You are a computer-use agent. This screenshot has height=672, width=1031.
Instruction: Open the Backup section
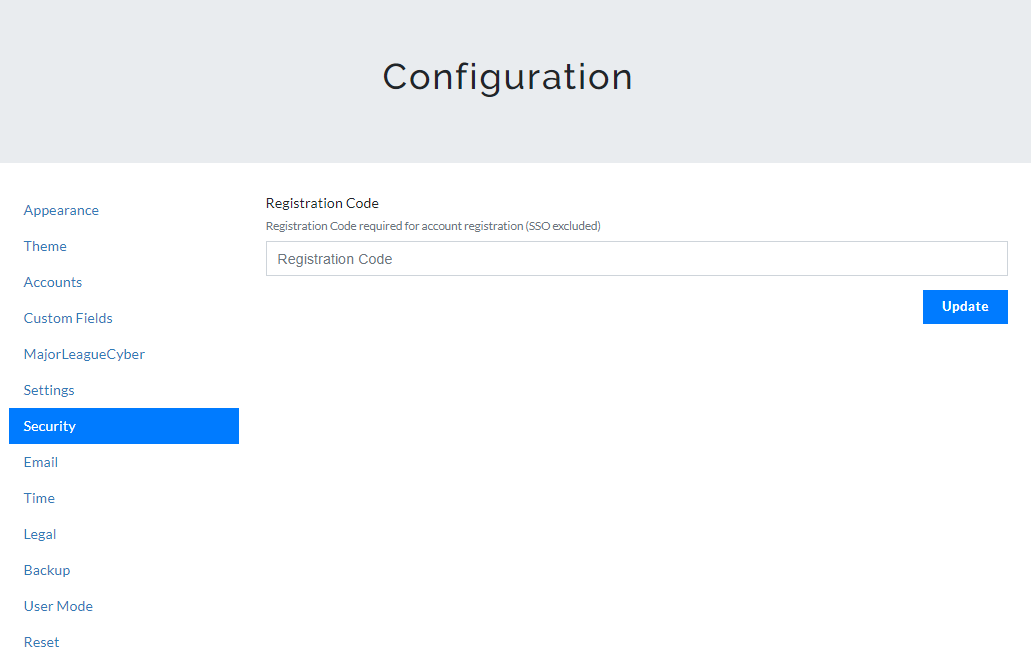tap(47, 570)
